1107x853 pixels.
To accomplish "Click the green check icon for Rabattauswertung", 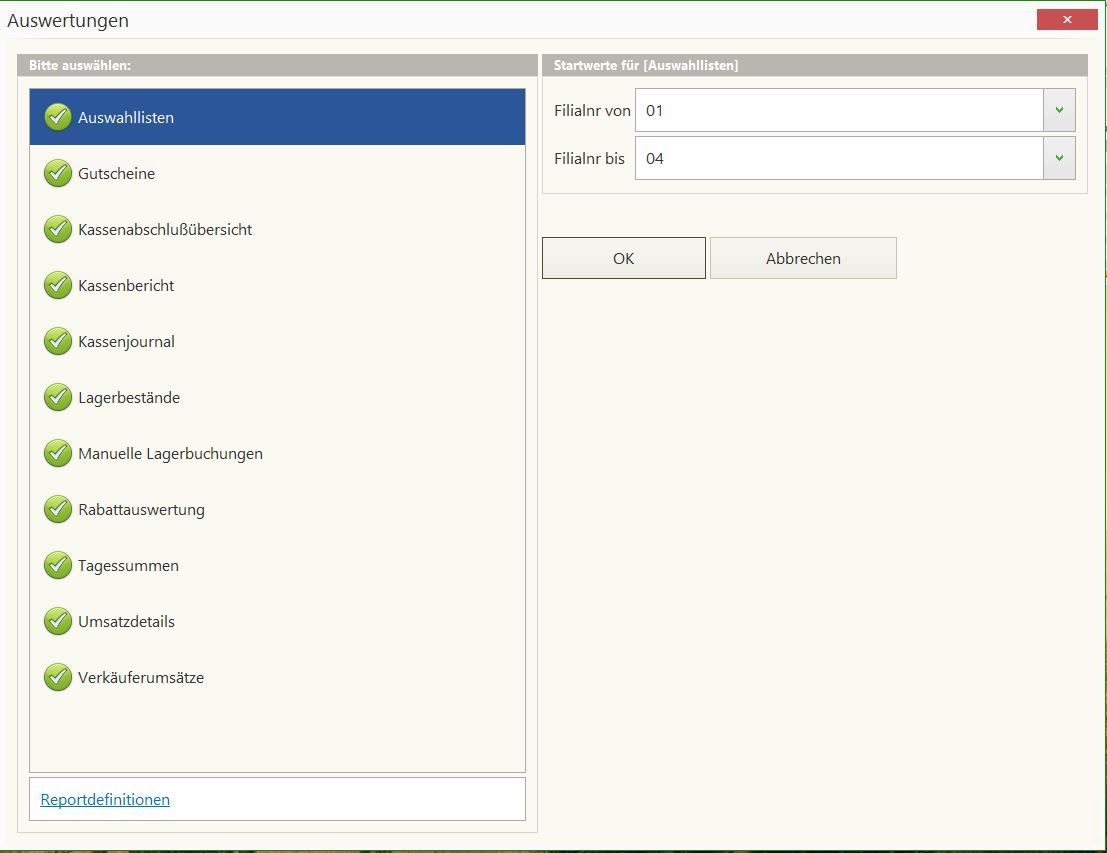I will tap(58, 509).
